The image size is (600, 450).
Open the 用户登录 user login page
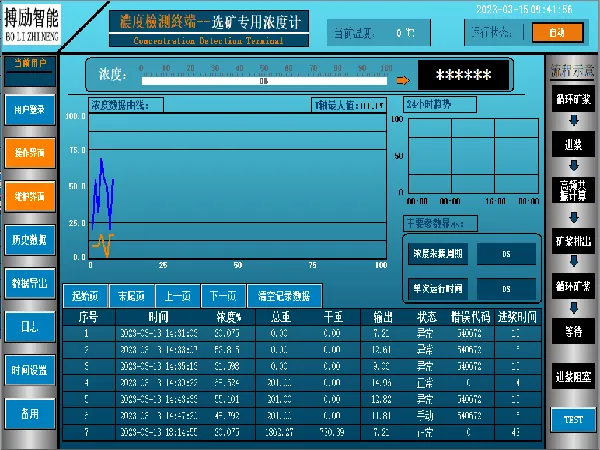[29, 110]
